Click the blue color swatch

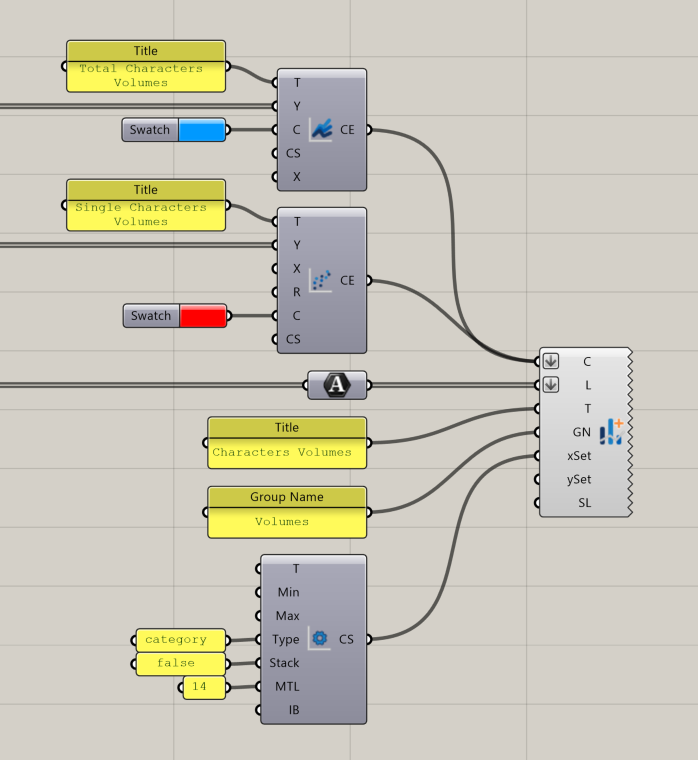[202, 130]
